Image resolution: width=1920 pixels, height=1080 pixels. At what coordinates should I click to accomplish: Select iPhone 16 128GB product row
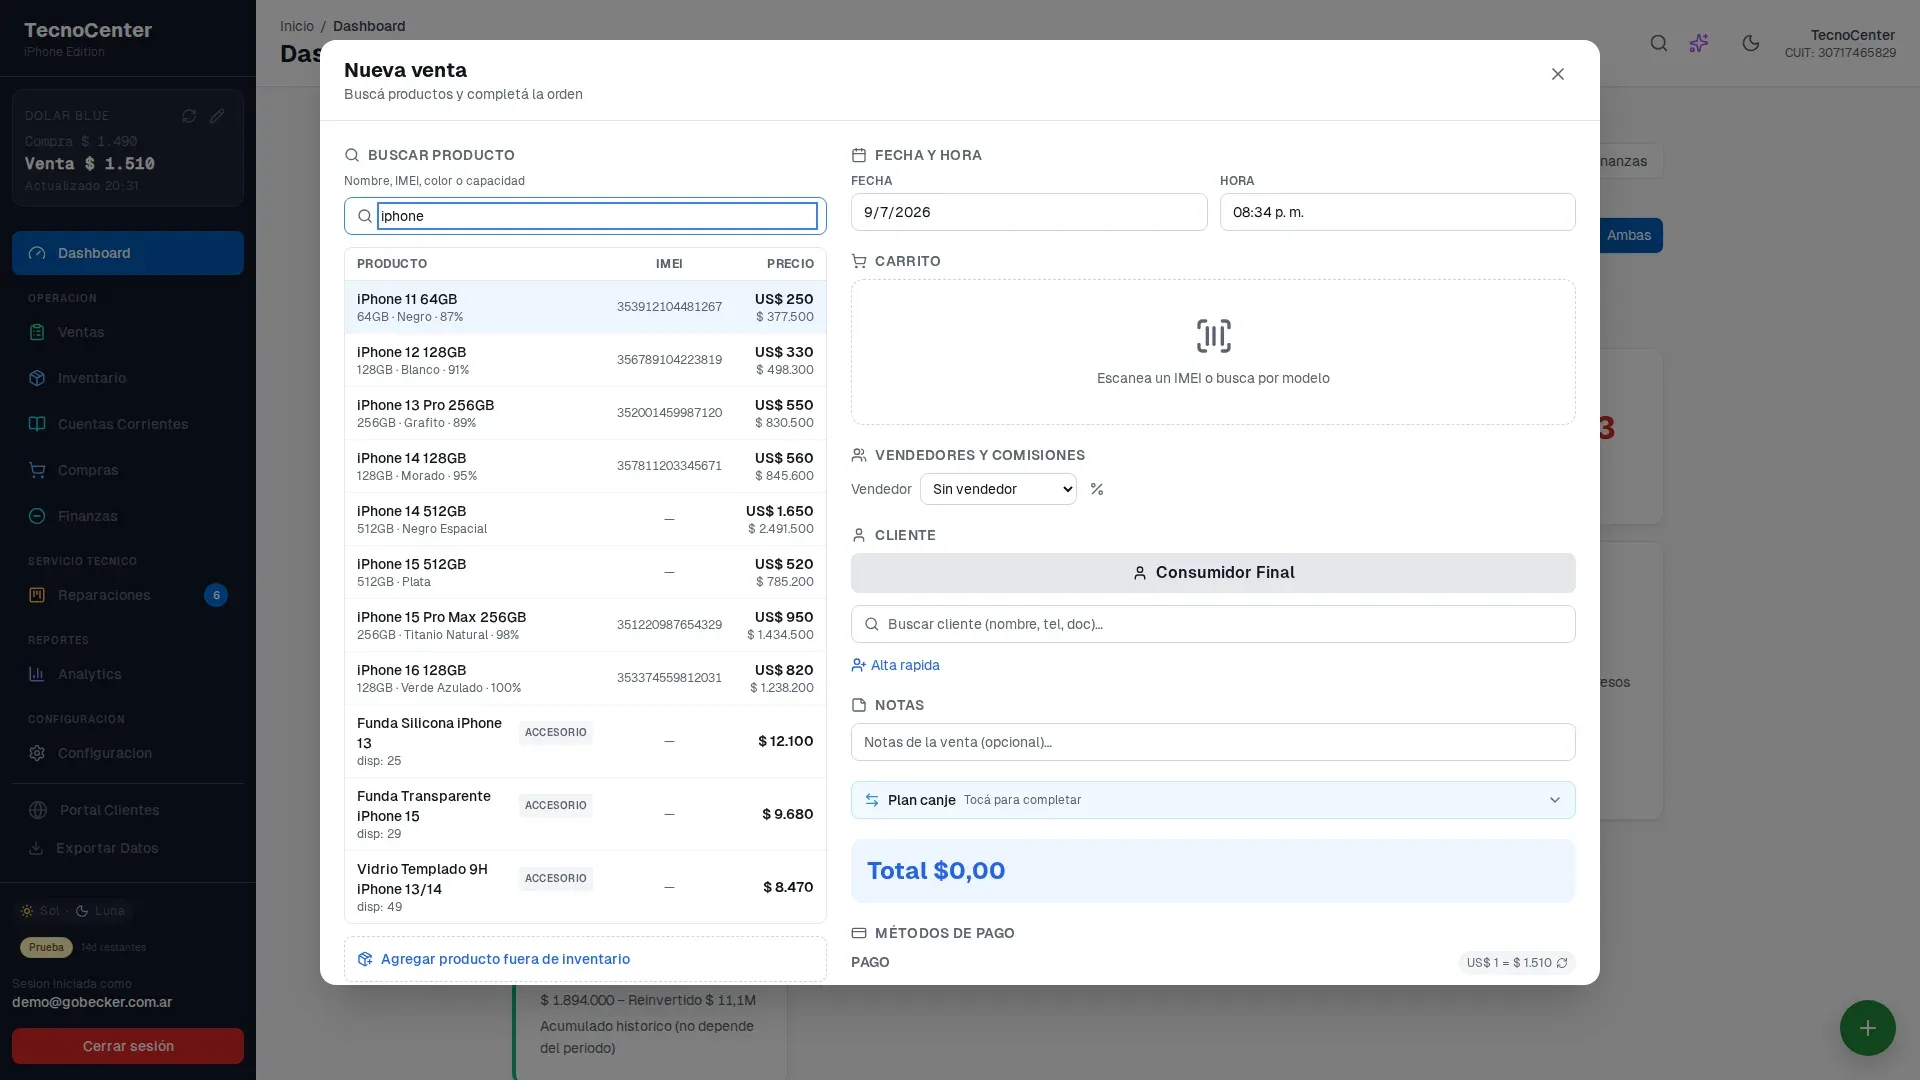(x=585, y=678)
